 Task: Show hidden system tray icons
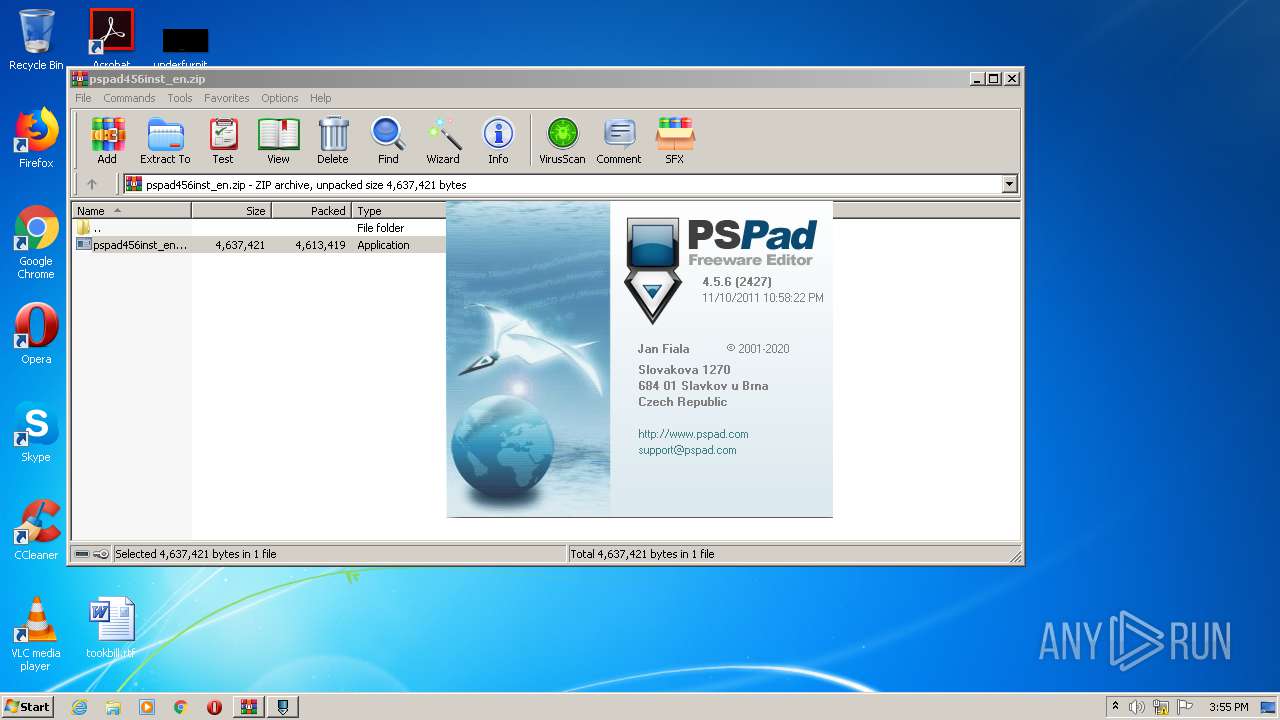(1115, 707)
